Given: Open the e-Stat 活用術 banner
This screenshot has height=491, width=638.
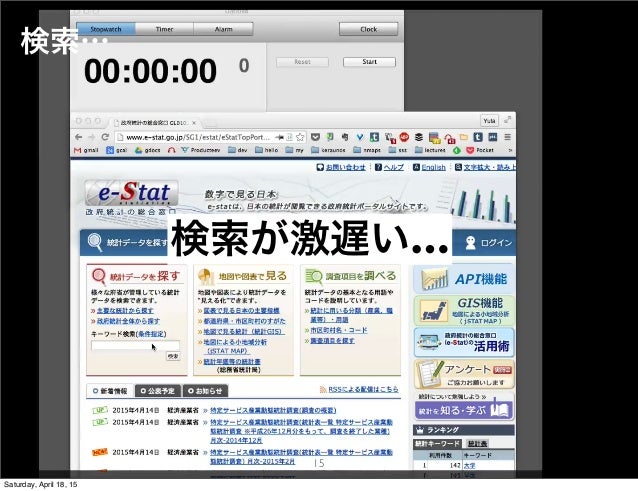Looking at the screenshot, I should tap(464, 343).
